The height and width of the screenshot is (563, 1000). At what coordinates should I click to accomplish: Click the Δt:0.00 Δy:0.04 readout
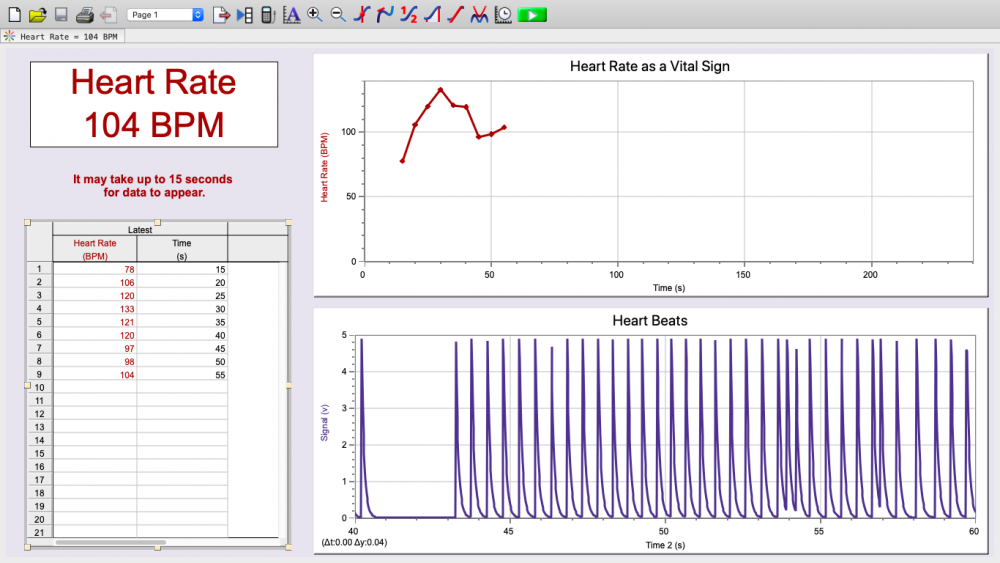coord(355,543)
